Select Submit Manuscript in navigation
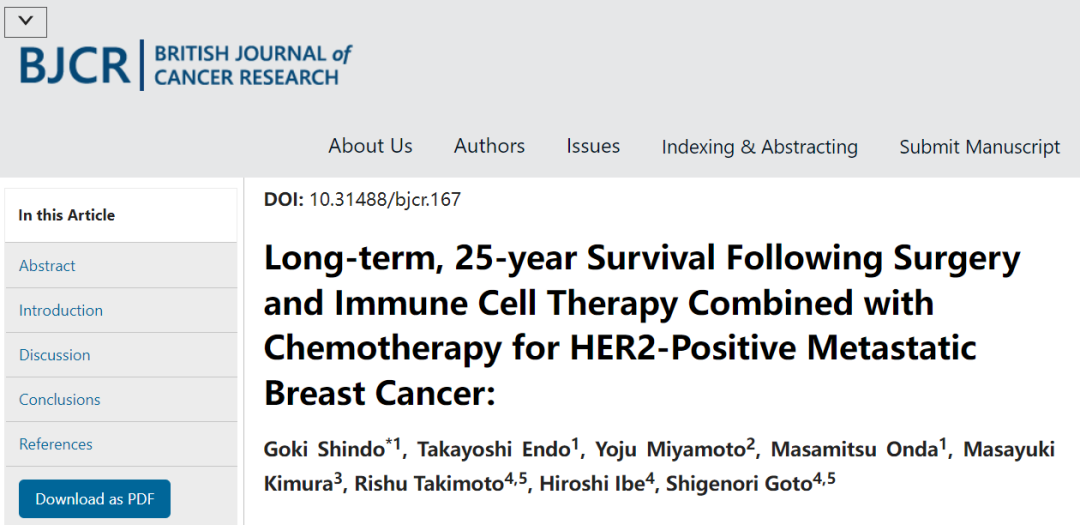Screen dimensions: 1080x525 tap(979, 147)
